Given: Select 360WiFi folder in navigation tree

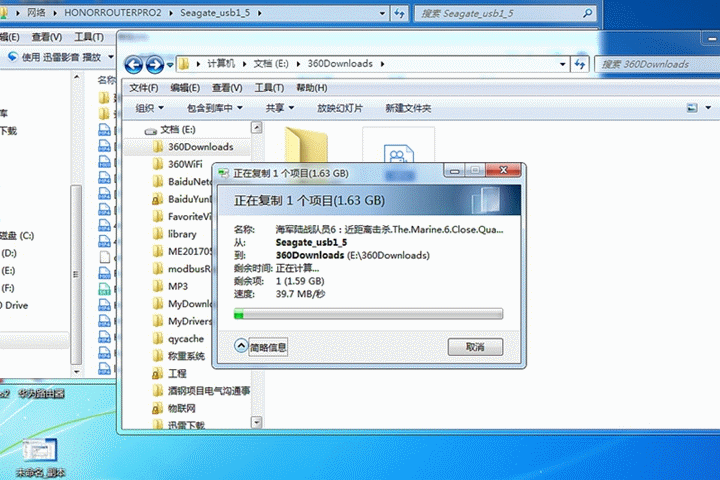Looking at the screenshot, I should point(185,164).
